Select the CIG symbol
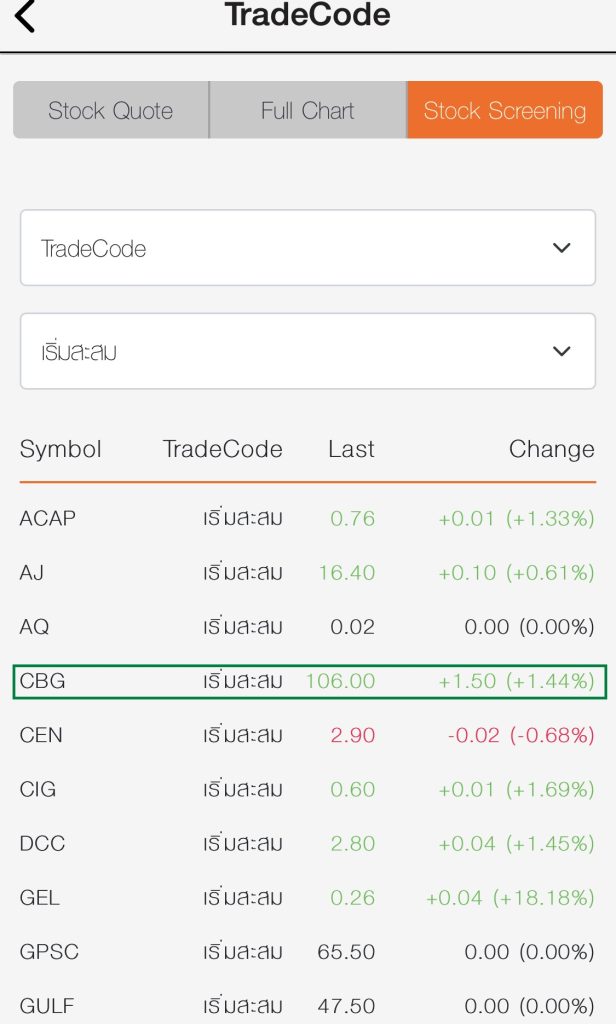The height and width of the screenshot is (1024, 616). point(38,790)
